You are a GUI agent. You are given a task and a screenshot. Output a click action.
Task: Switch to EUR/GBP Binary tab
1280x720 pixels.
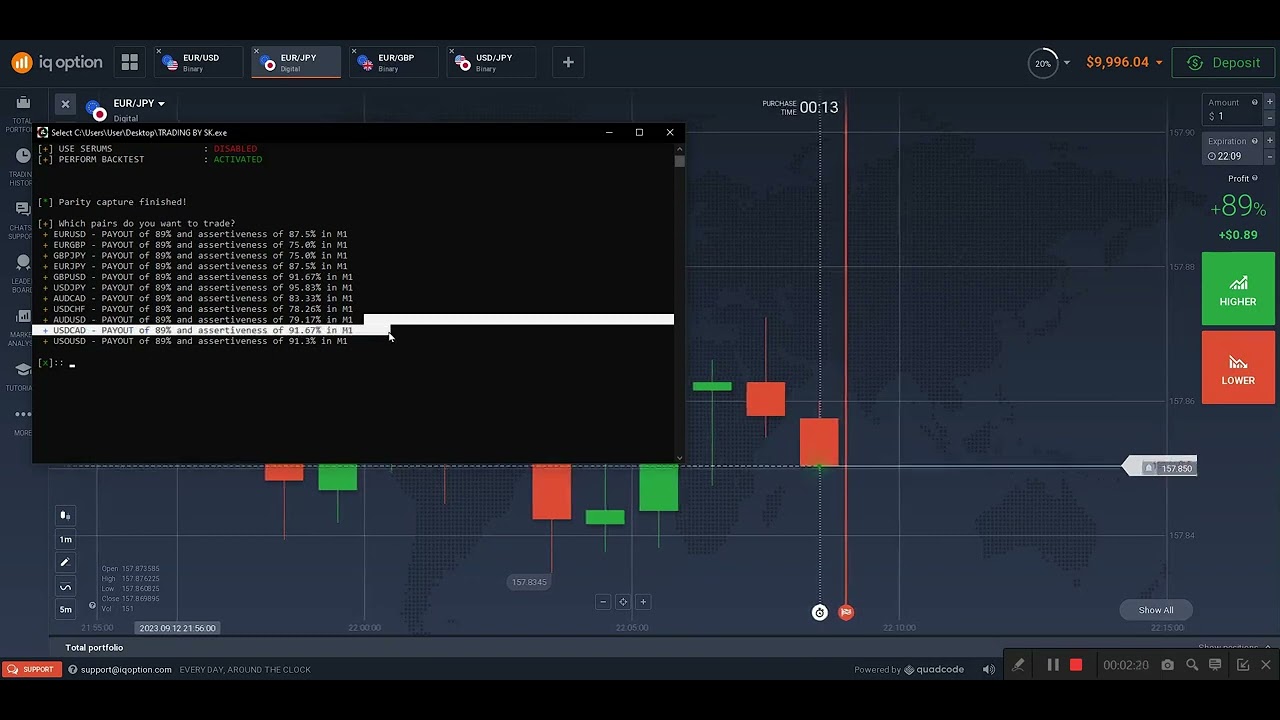395,62
